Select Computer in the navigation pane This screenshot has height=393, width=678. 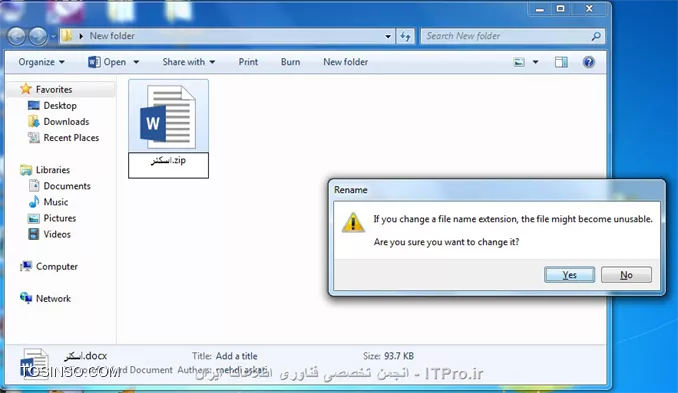pos(57,266)
